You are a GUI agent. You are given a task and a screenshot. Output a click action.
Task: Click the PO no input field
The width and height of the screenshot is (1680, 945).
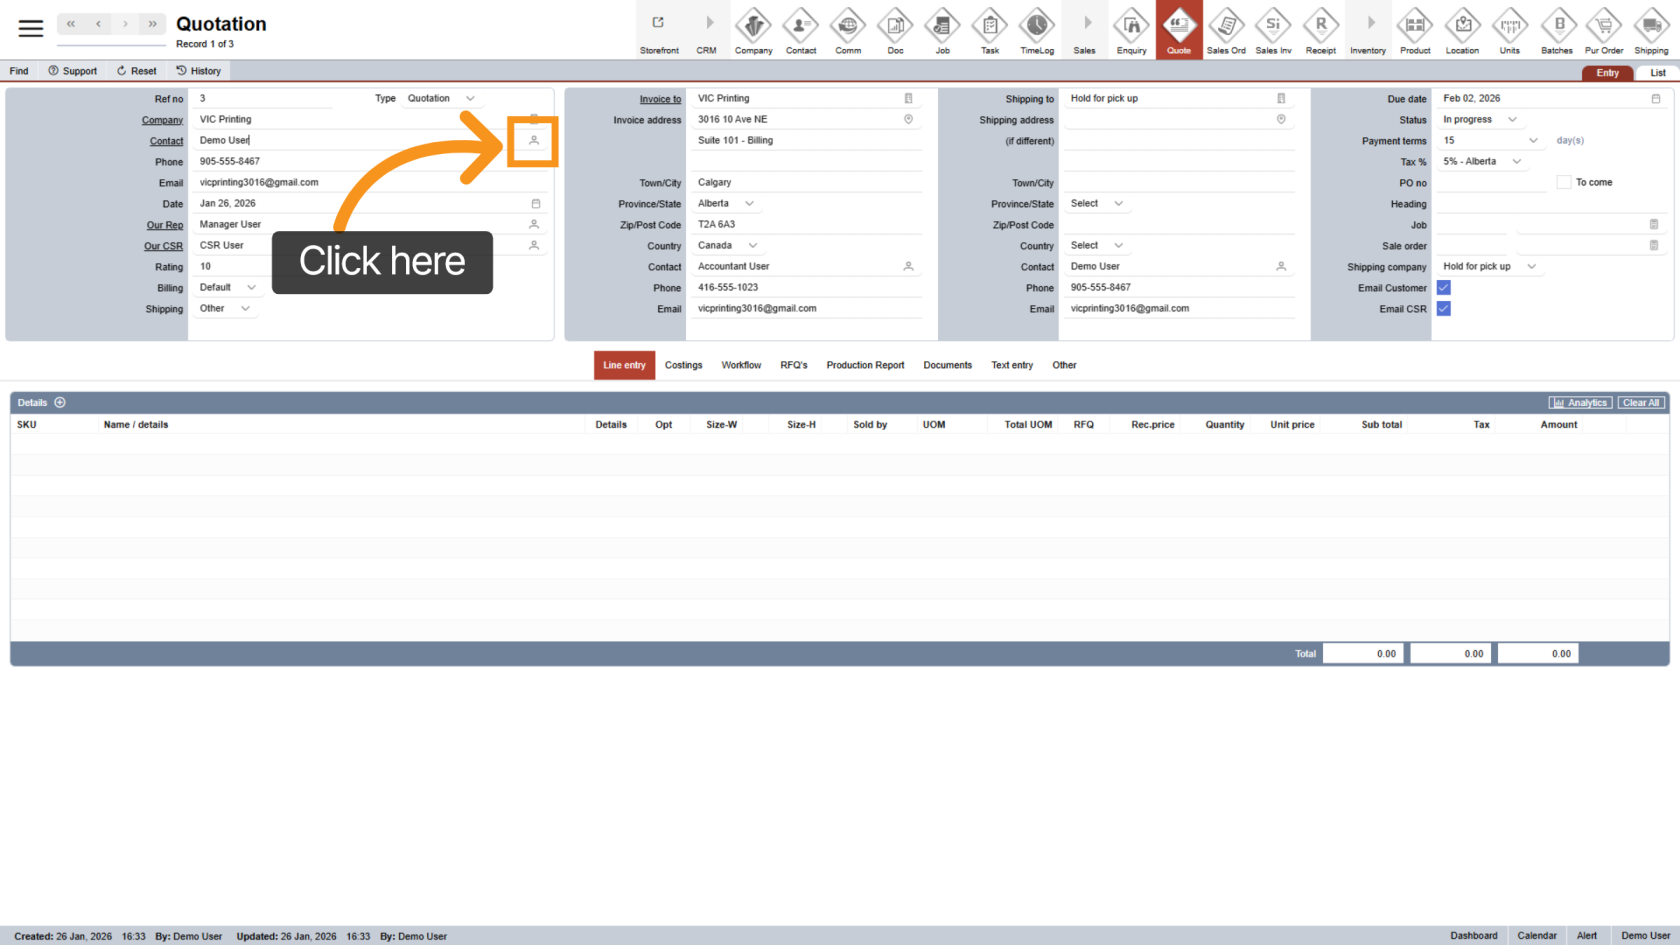coord(1492,183)
